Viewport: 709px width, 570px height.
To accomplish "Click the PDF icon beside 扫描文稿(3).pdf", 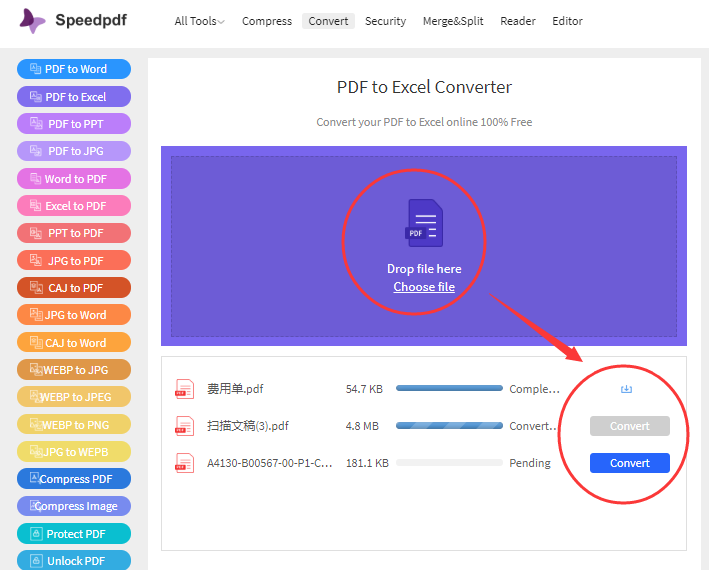I will [x=184, y=426].
